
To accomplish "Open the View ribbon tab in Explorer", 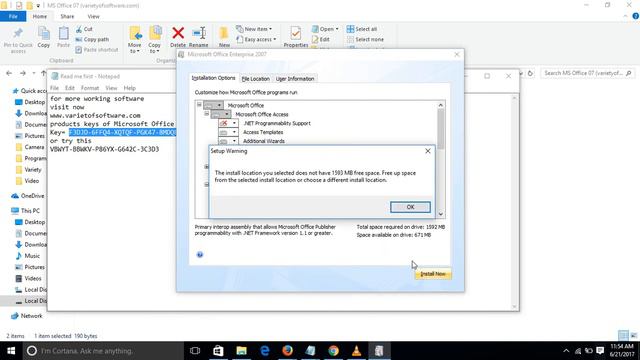I will pyautogui.click(x=93, y=16).
